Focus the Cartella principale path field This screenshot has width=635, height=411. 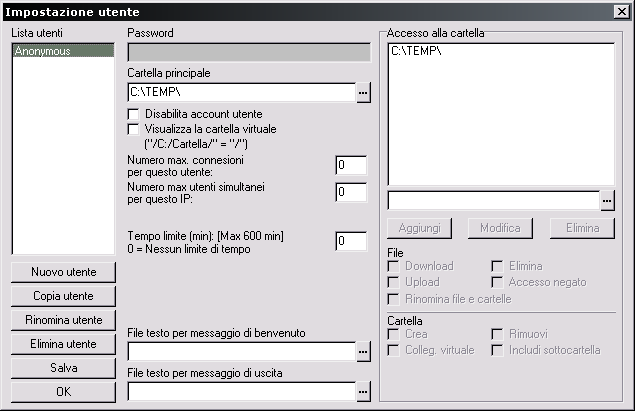click(x=241, y=93)
